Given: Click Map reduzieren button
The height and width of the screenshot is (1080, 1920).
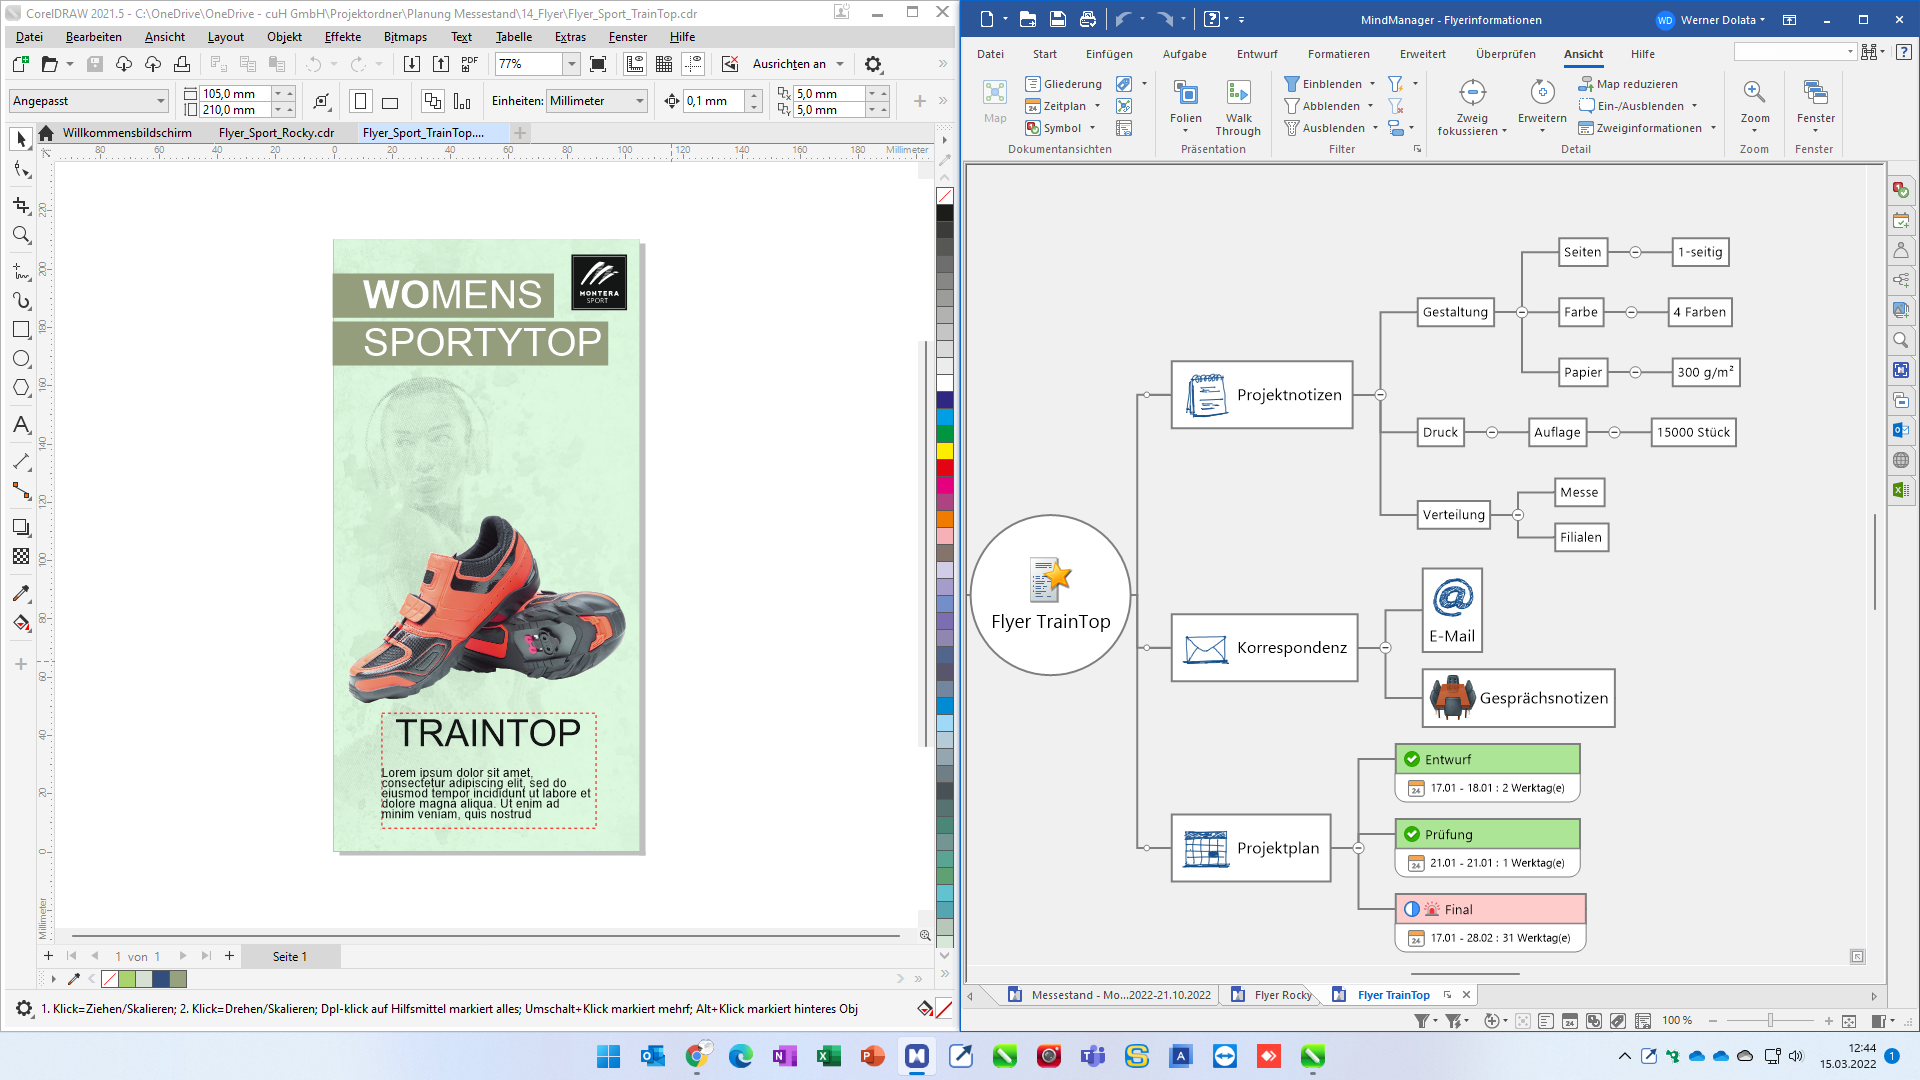Looking at the screenshot, I should pos(1628,84).
